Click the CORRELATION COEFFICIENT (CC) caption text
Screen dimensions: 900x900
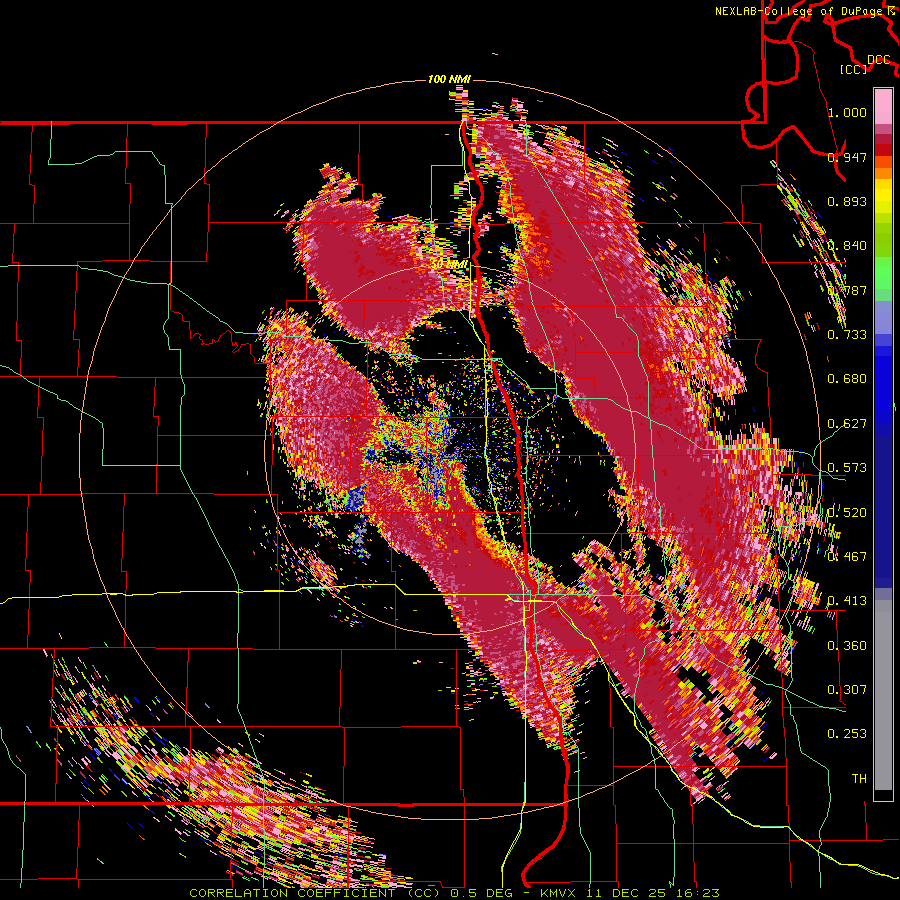(315, 893)
